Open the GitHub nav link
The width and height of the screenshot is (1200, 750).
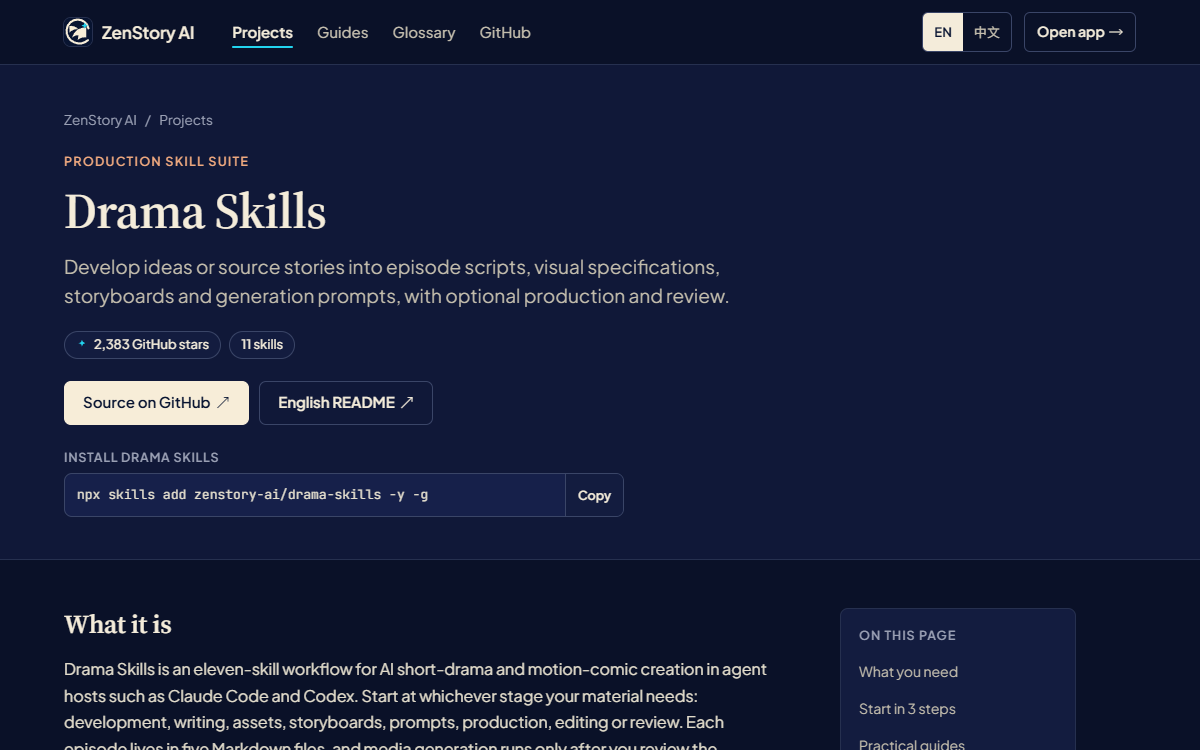505,32
